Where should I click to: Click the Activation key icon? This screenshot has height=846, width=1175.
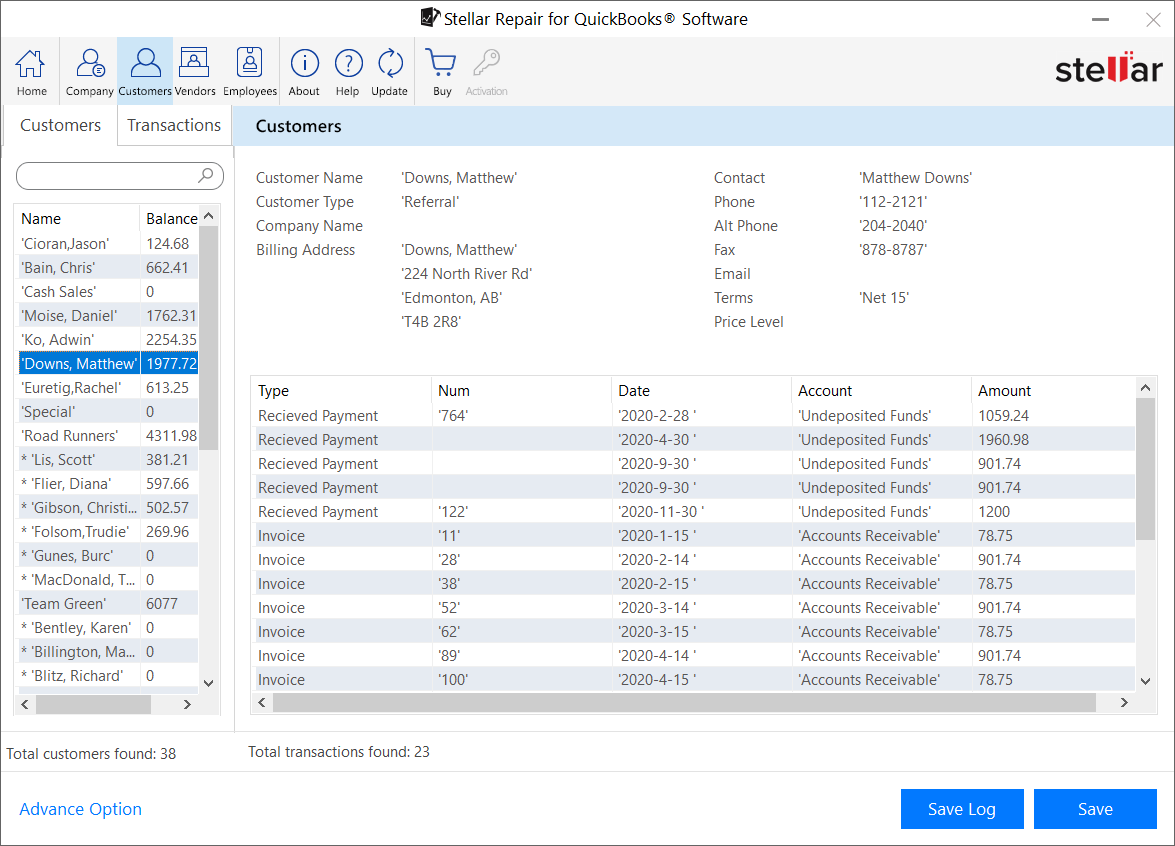(x=486, y=72)
